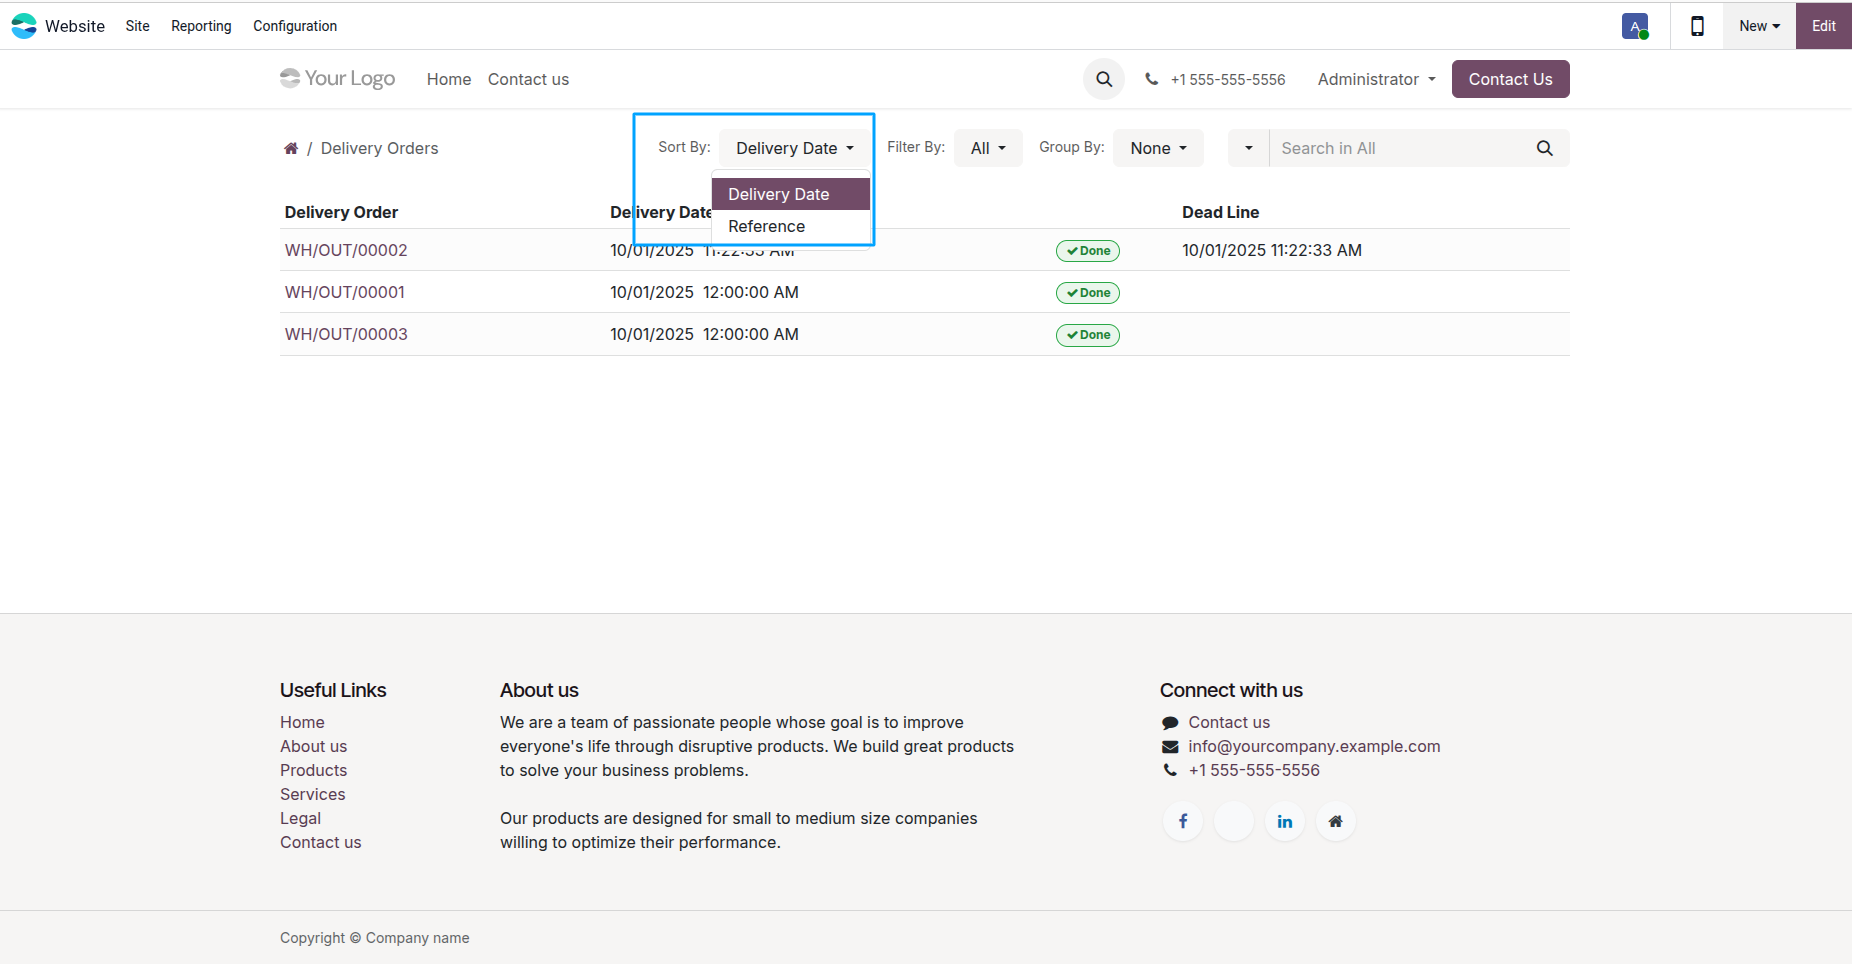Submit search with magnifier in search box
Viewport: 1852px width, 964px height.
point(1545,148)
